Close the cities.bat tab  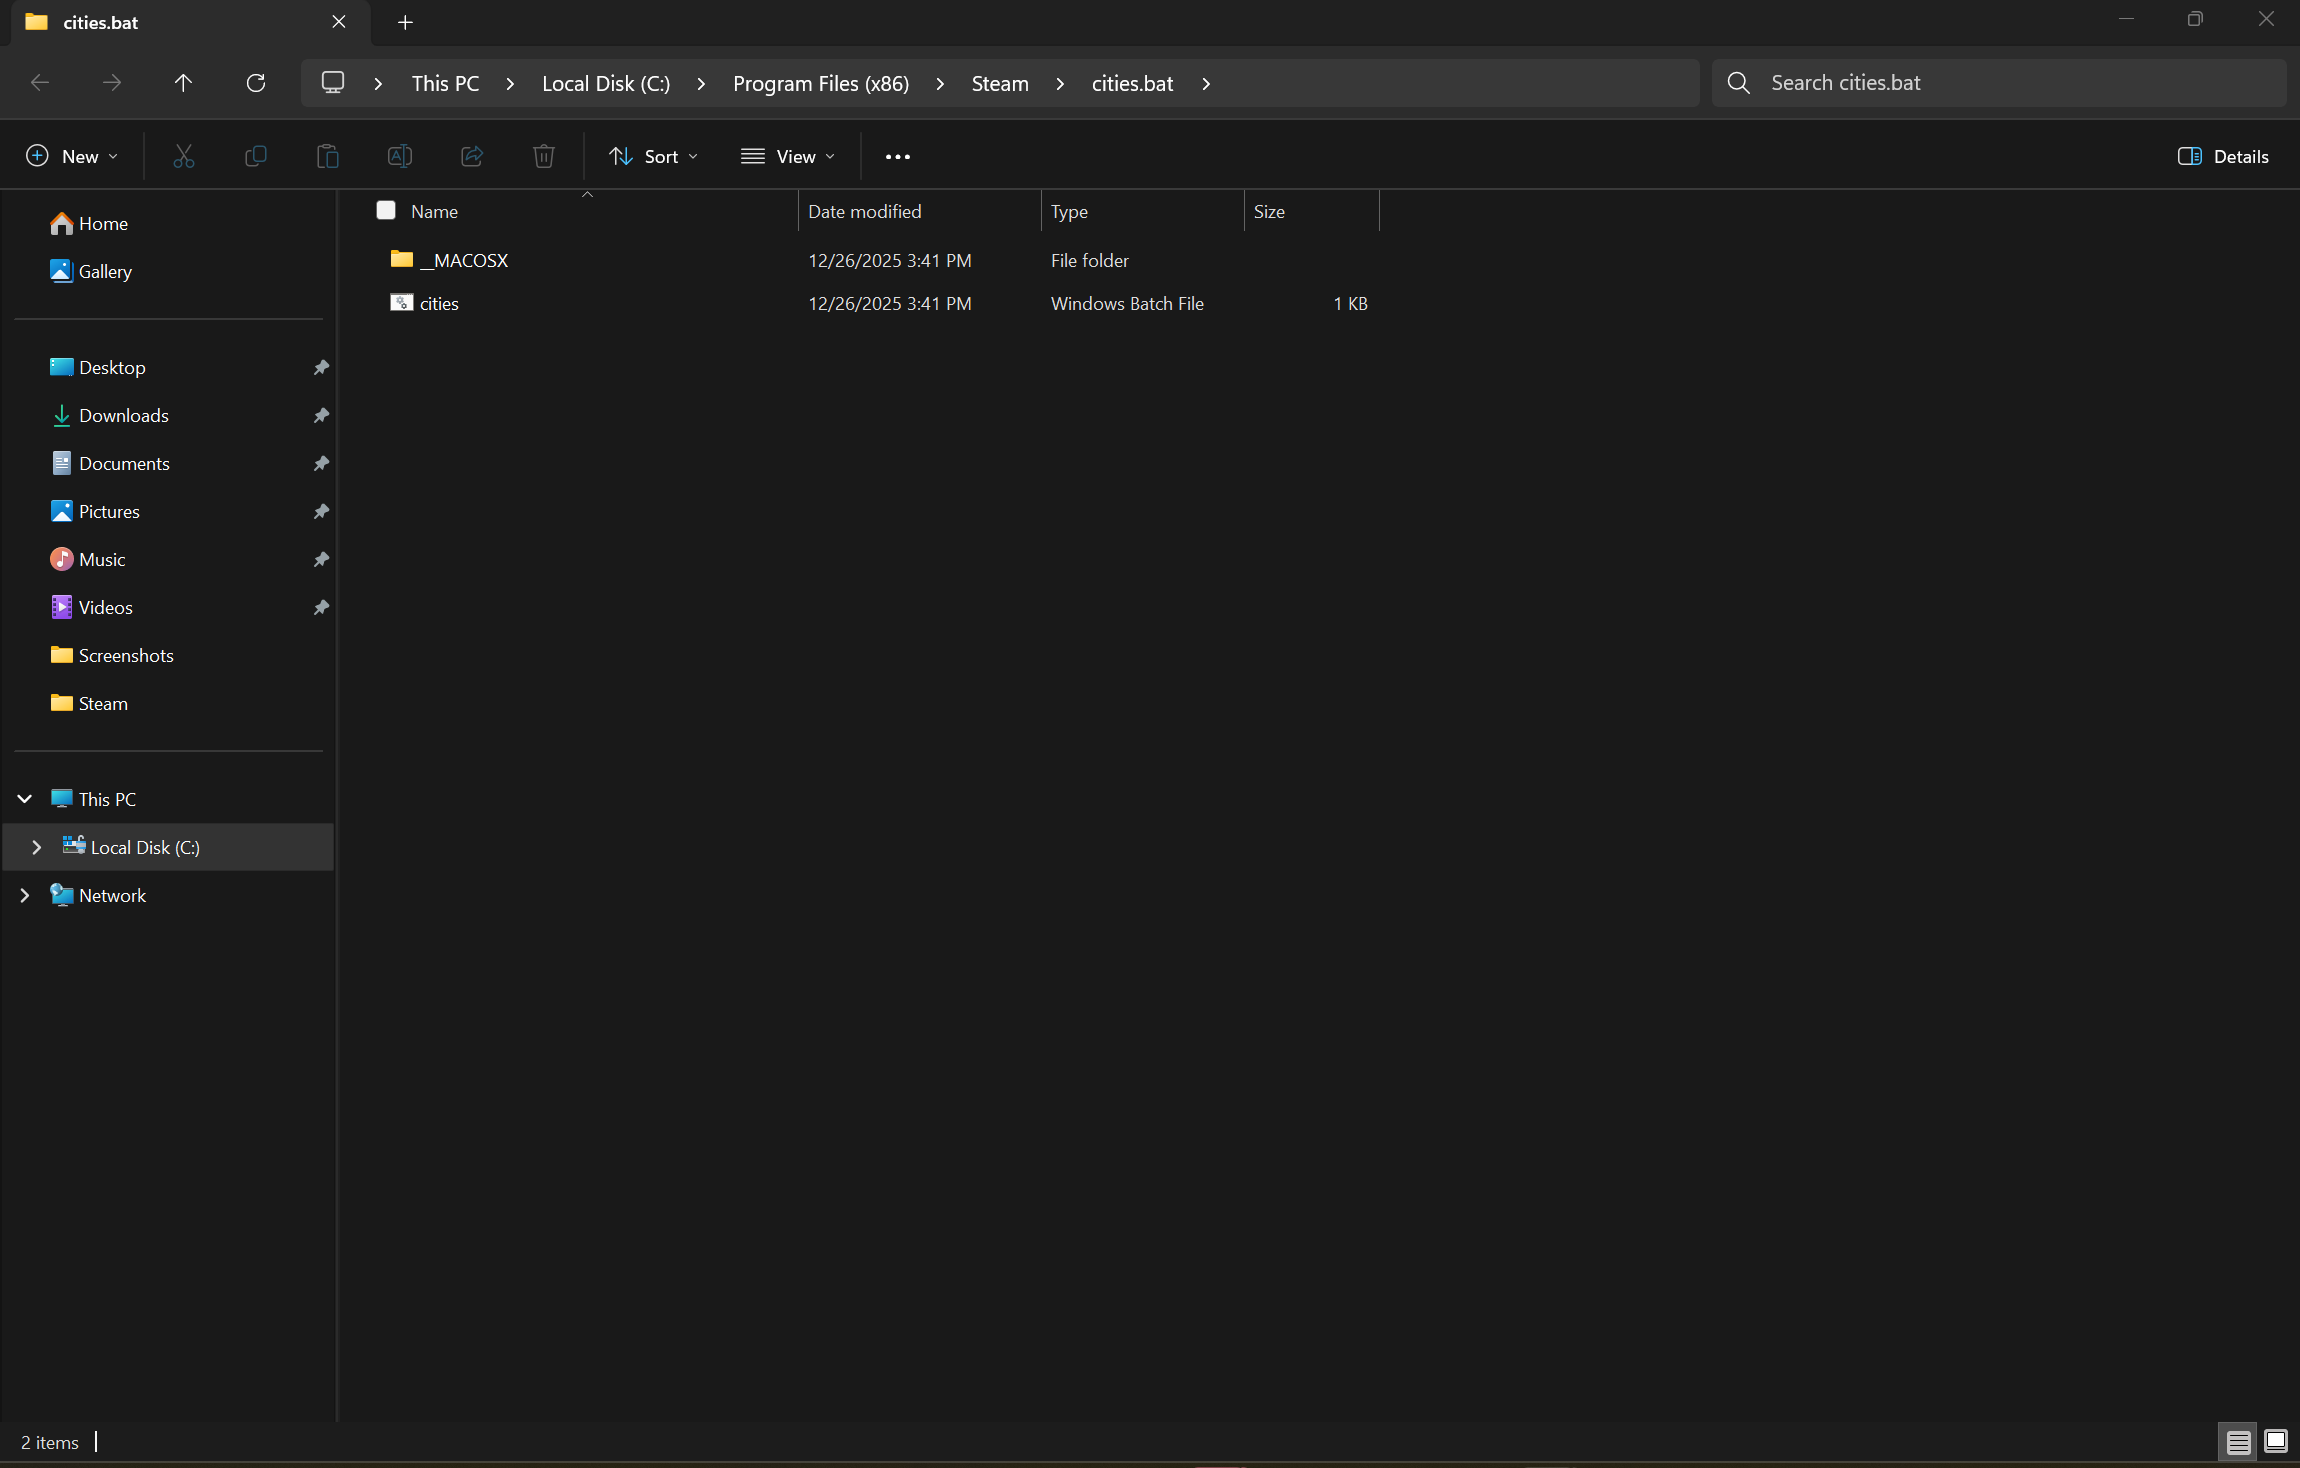click(x=339, y=22)
